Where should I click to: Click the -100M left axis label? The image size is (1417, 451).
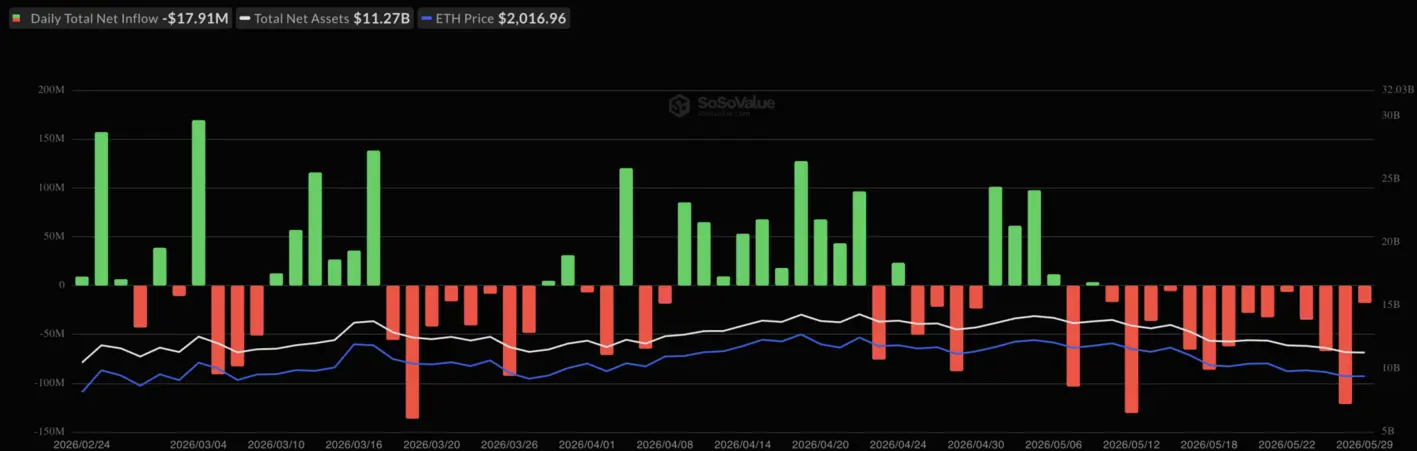click(x=48, y=383)
